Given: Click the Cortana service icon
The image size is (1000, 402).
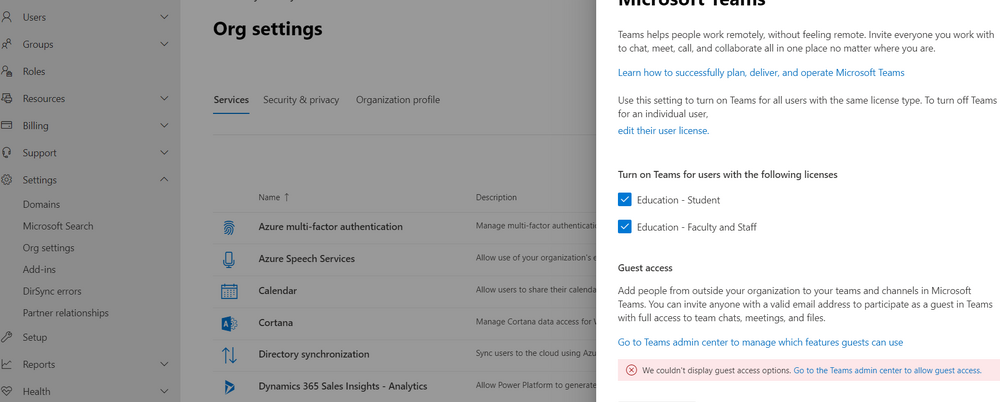Looking at the screenshot, I should pos(229,324).
